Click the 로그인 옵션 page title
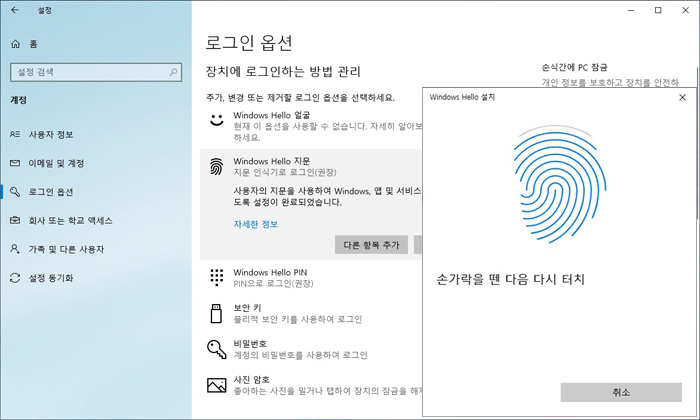This screenshot has height=420, width=700. coord(249,43)
